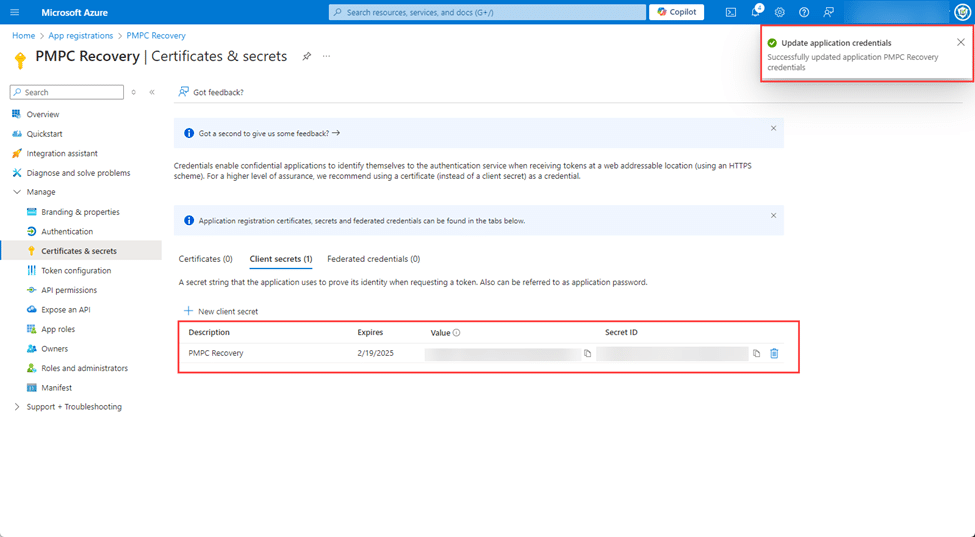The height and width of the screenshot is (537, 975).
Task: Click New client secret button
Action: pos(221,311)
